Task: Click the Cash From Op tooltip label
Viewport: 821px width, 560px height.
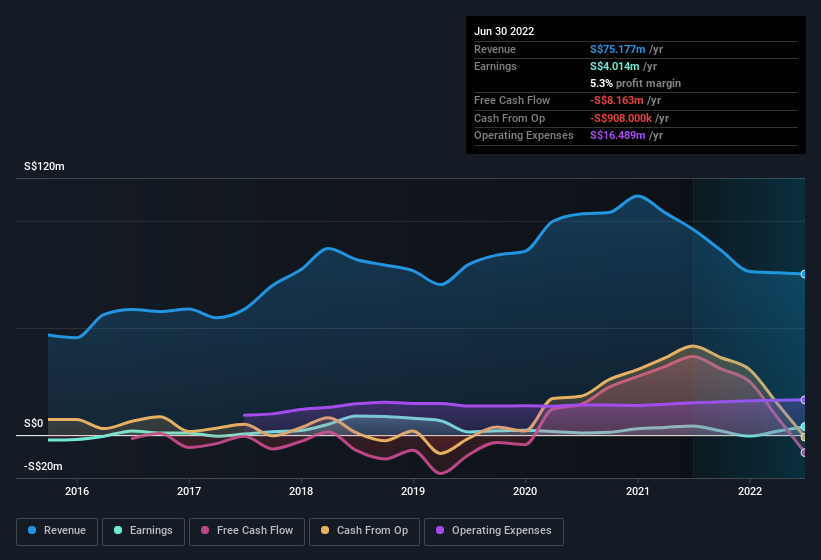Action: [509, 118]
